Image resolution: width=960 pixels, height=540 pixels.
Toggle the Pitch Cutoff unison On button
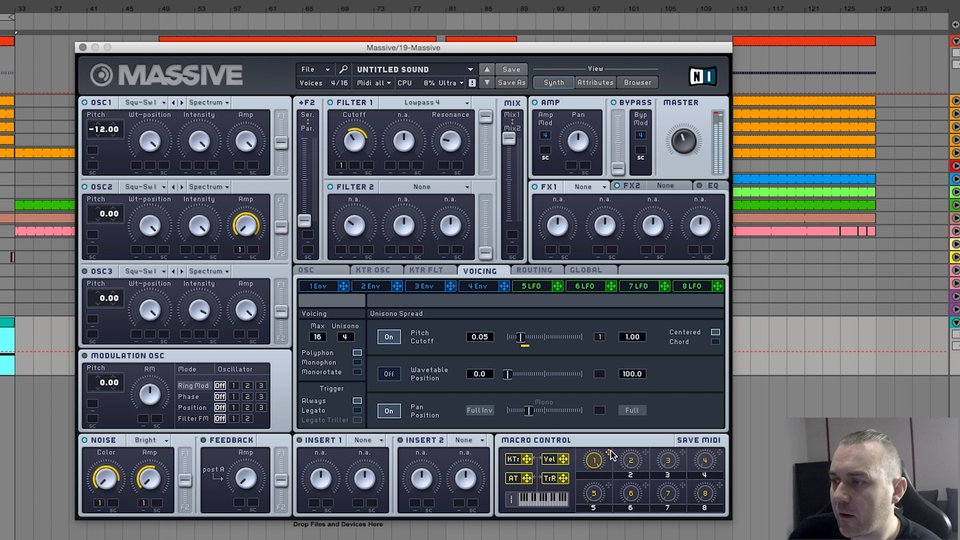[x=389, y=337]
